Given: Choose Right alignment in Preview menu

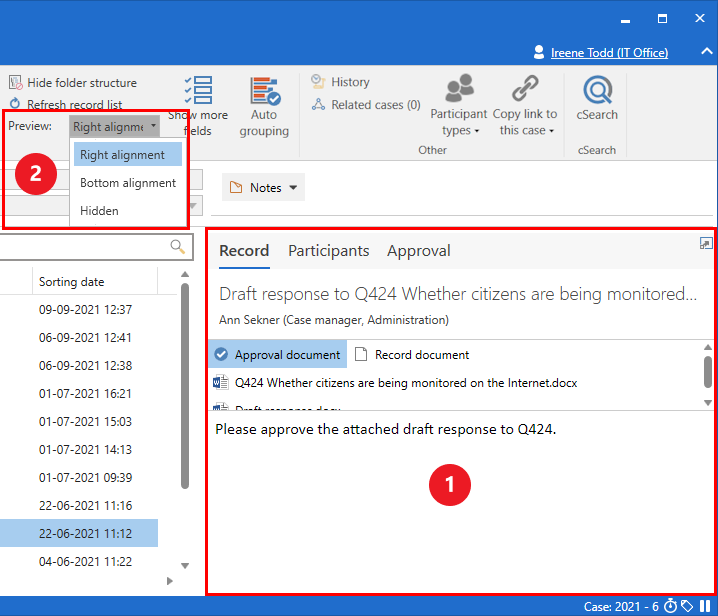Looking at the screenshot, I should tap(128, 155).
